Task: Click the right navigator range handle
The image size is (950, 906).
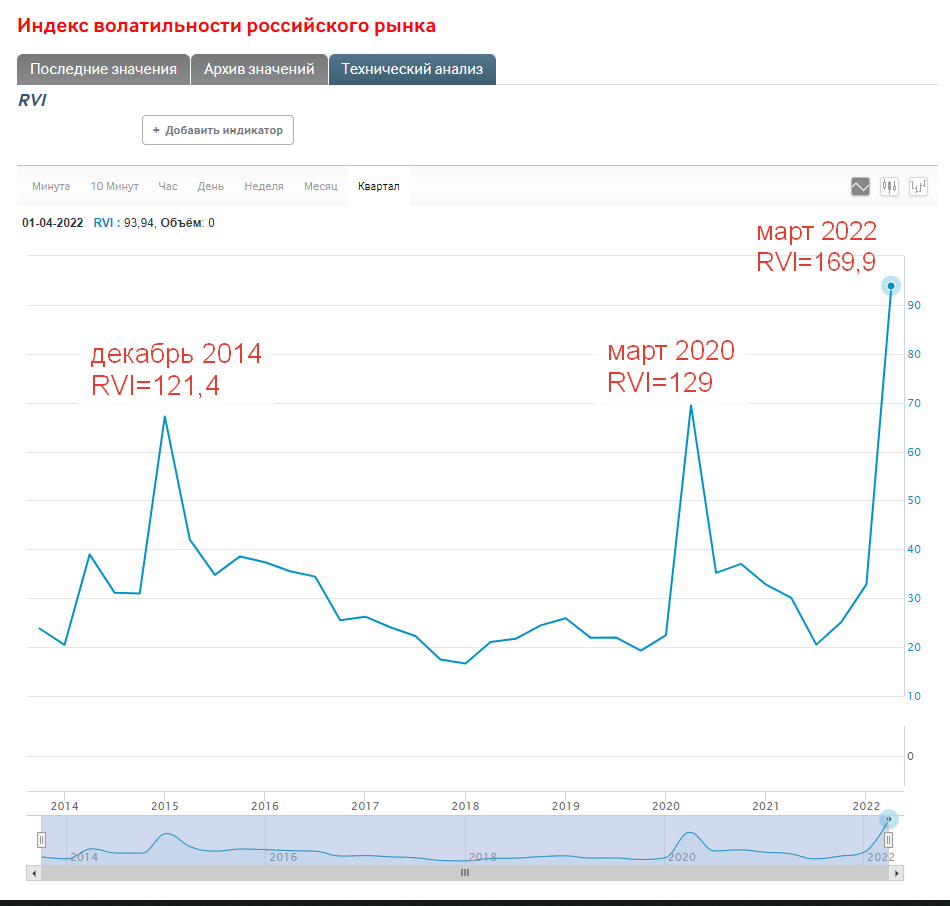Action: 888,840
